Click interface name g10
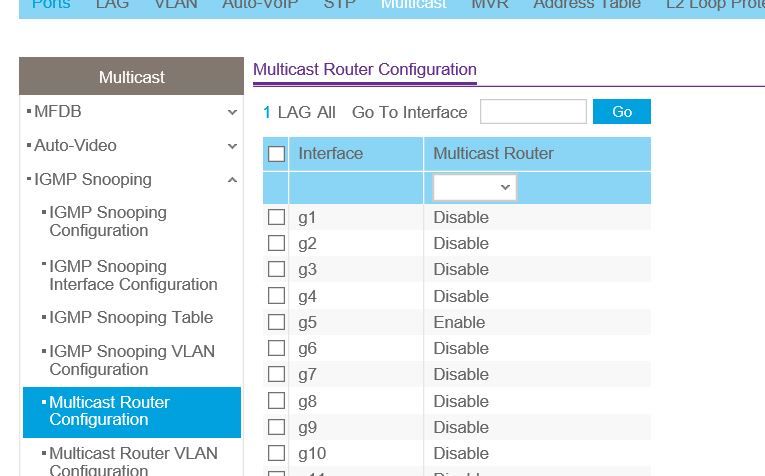 tap(312, 454)
